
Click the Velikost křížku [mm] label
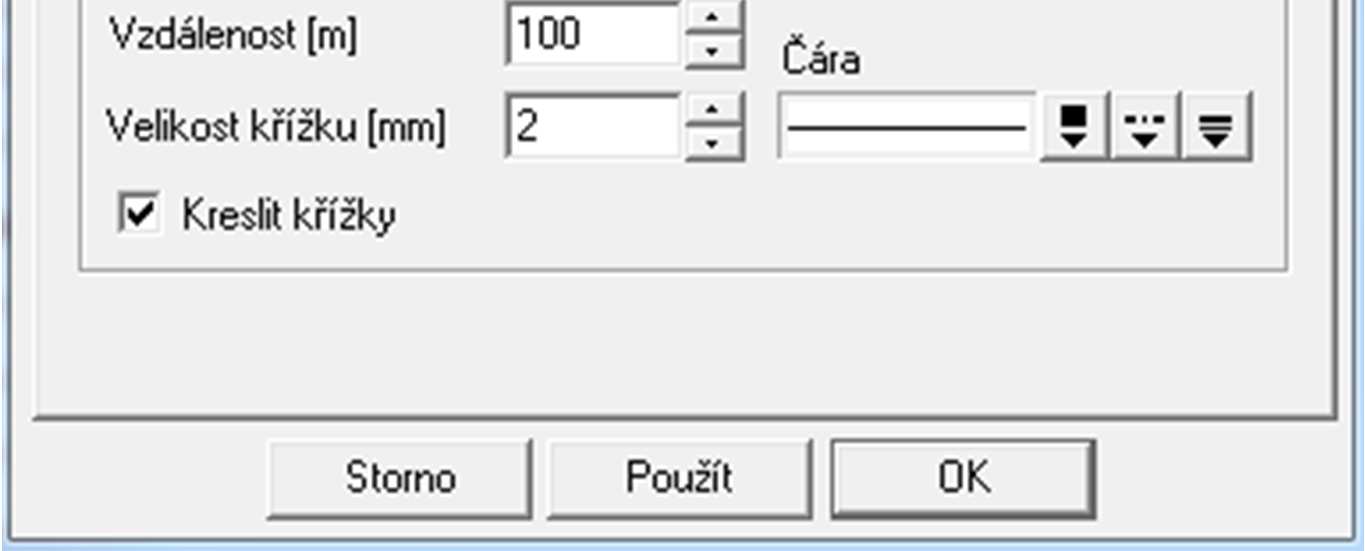pyautogui.click(x=277, y=127)
